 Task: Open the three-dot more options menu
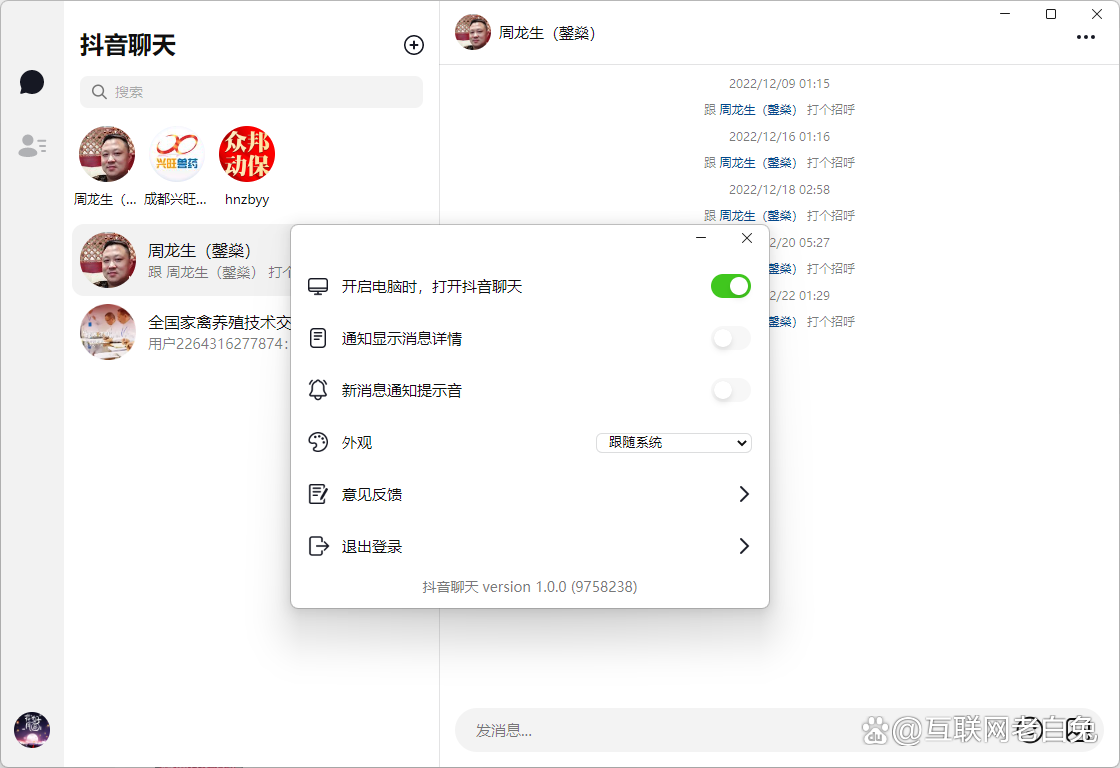(1086, 37)
